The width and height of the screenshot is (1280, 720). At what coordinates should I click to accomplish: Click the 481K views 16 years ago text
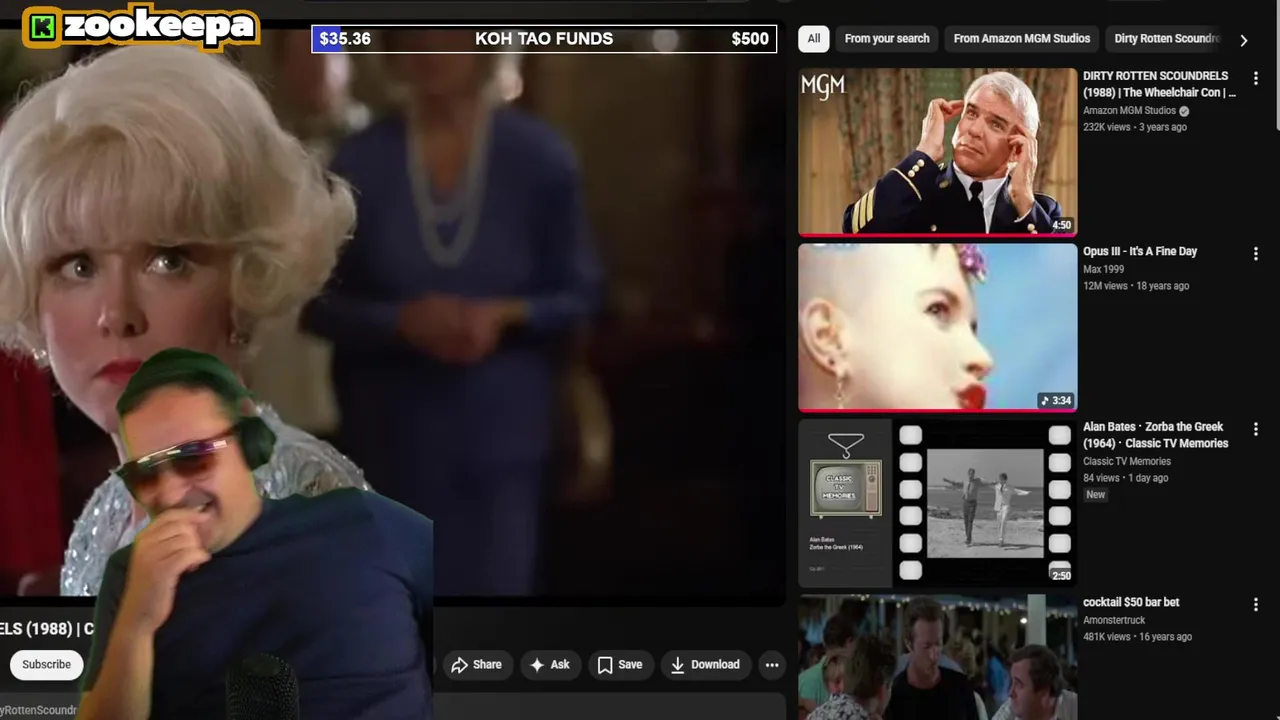1137,637
